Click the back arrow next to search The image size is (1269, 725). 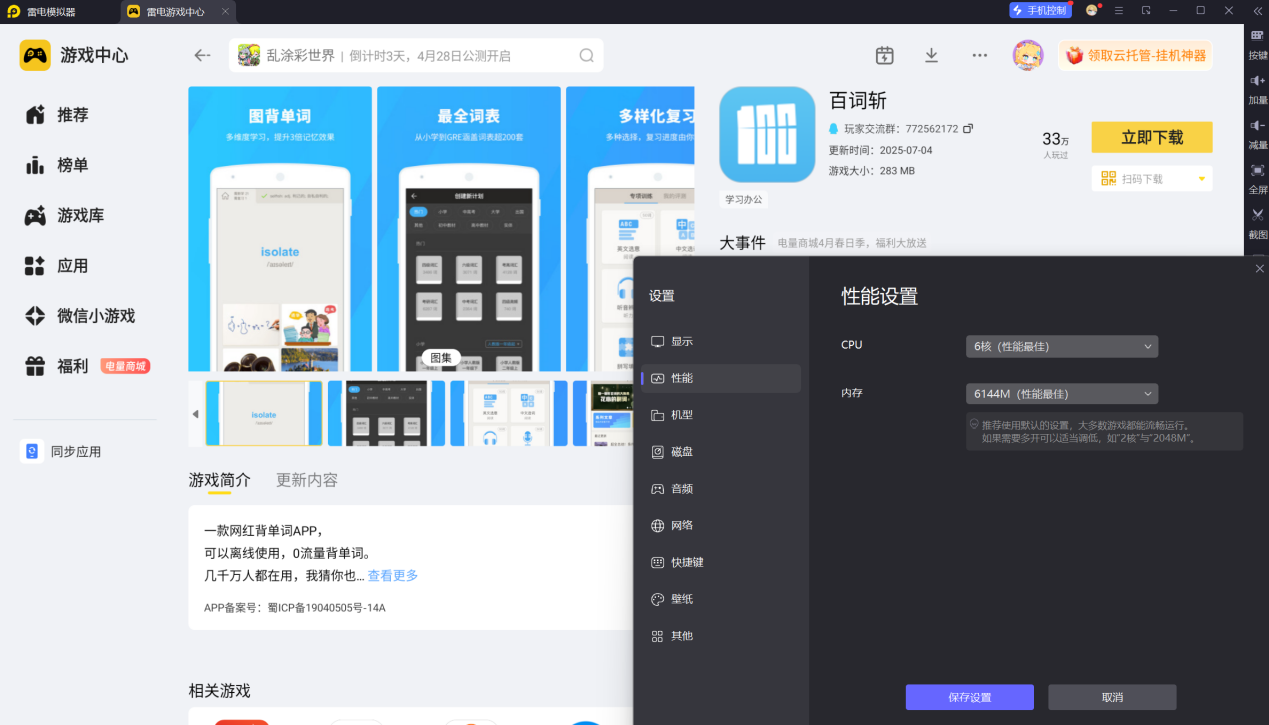pos(203,55)
